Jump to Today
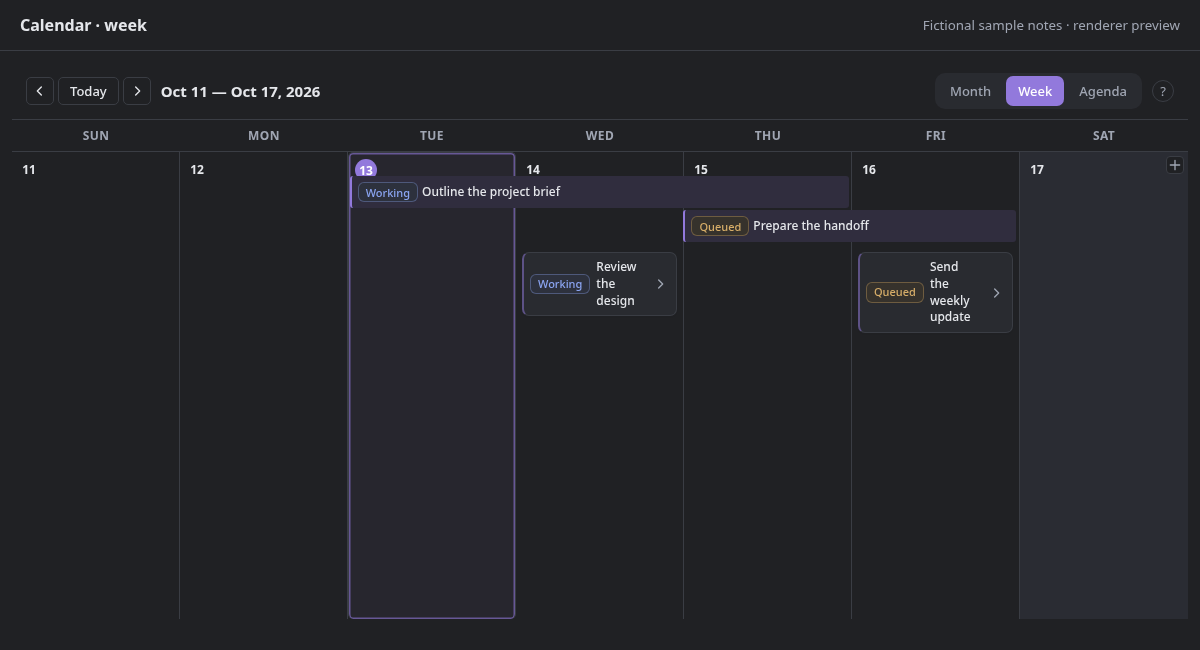 tap(88, 91)
